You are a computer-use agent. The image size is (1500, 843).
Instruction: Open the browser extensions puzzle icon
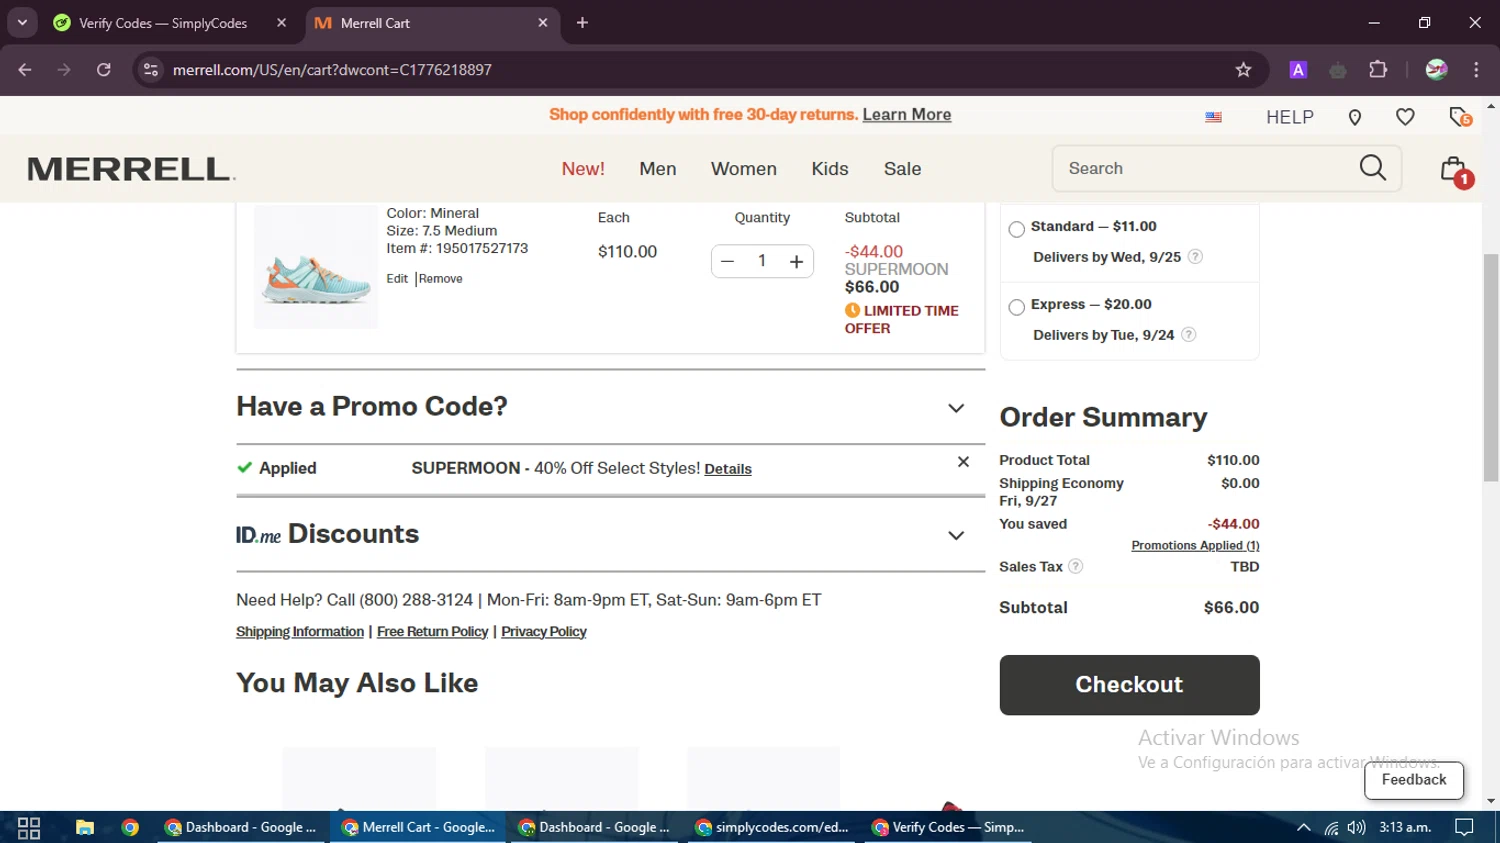(1378, 70)
